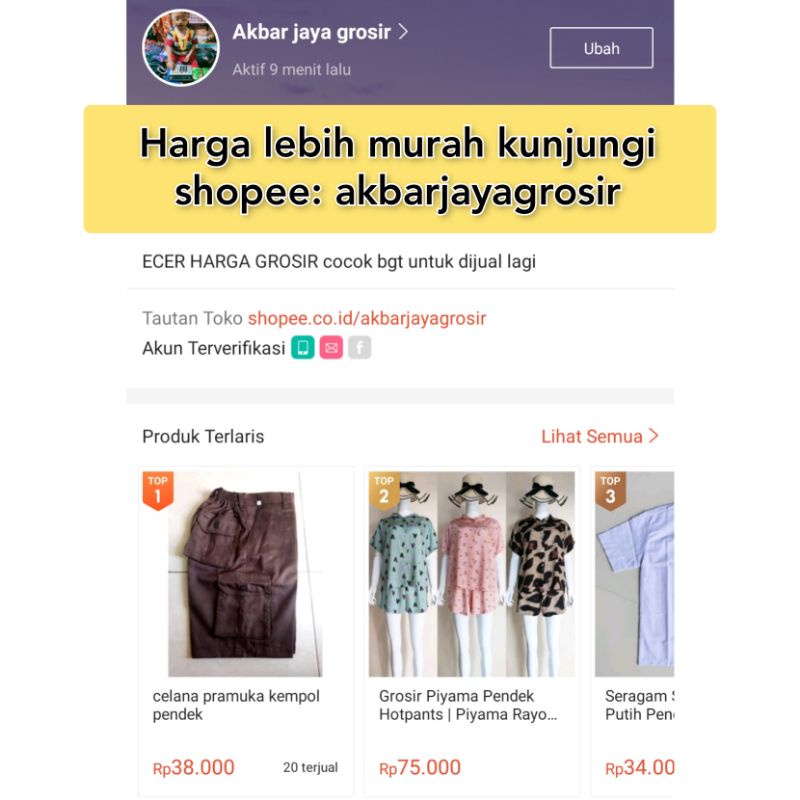This screenshot has height=800, width=800.
Task: Open shopee.co.id/akbarjayagrosir store link
Action: pyautogui.click(x=367, y=318)
